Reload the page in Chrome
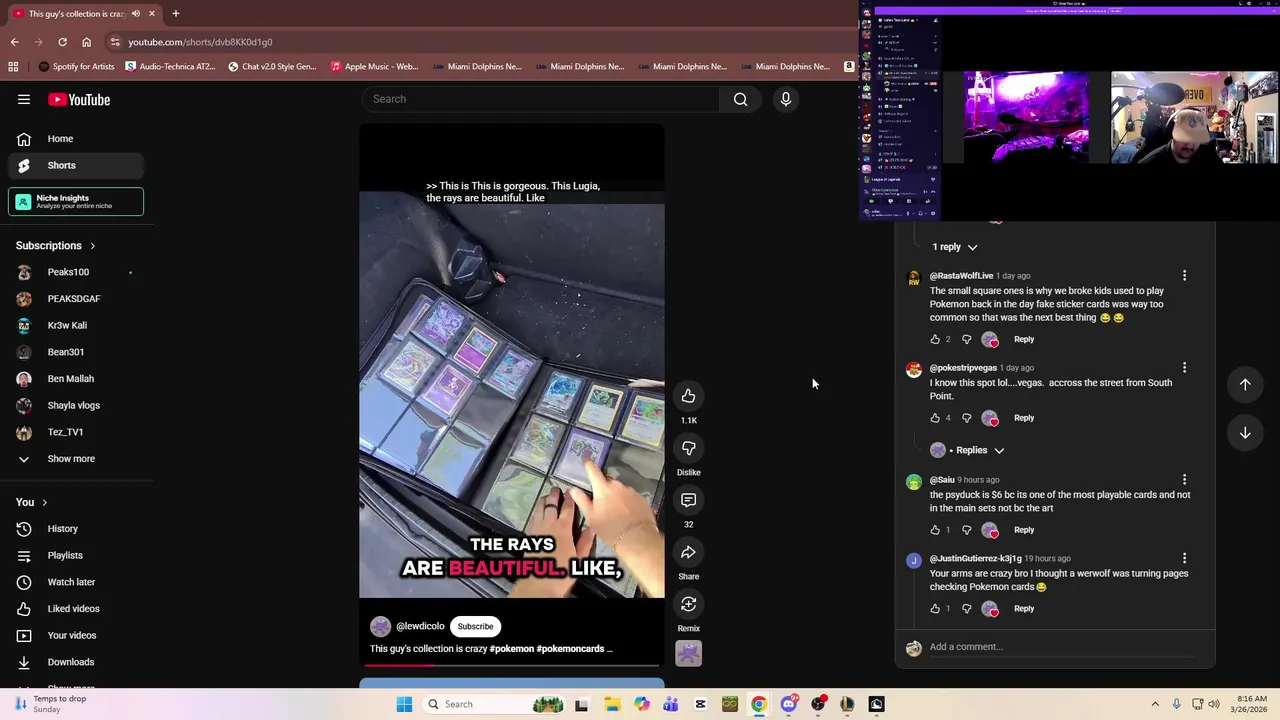This screenshot has width=1280, height=720. [62, 42]
